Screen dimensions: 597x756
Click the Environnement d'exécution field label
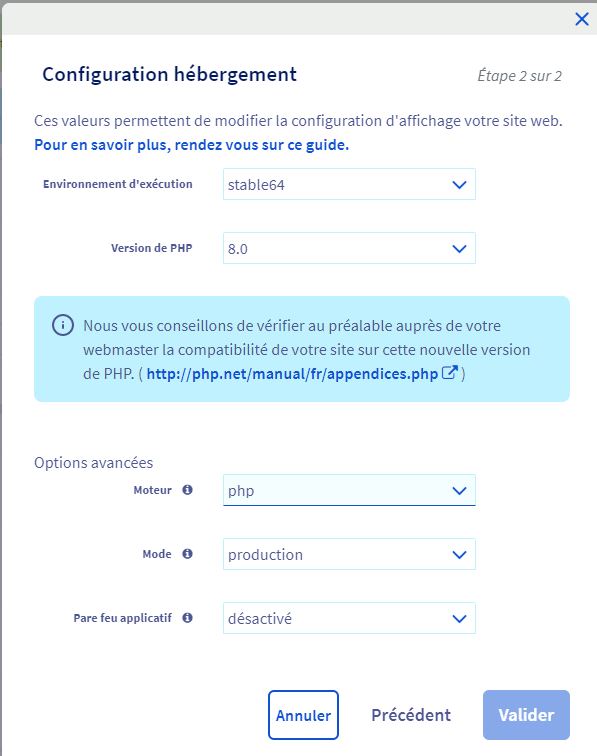118,184
